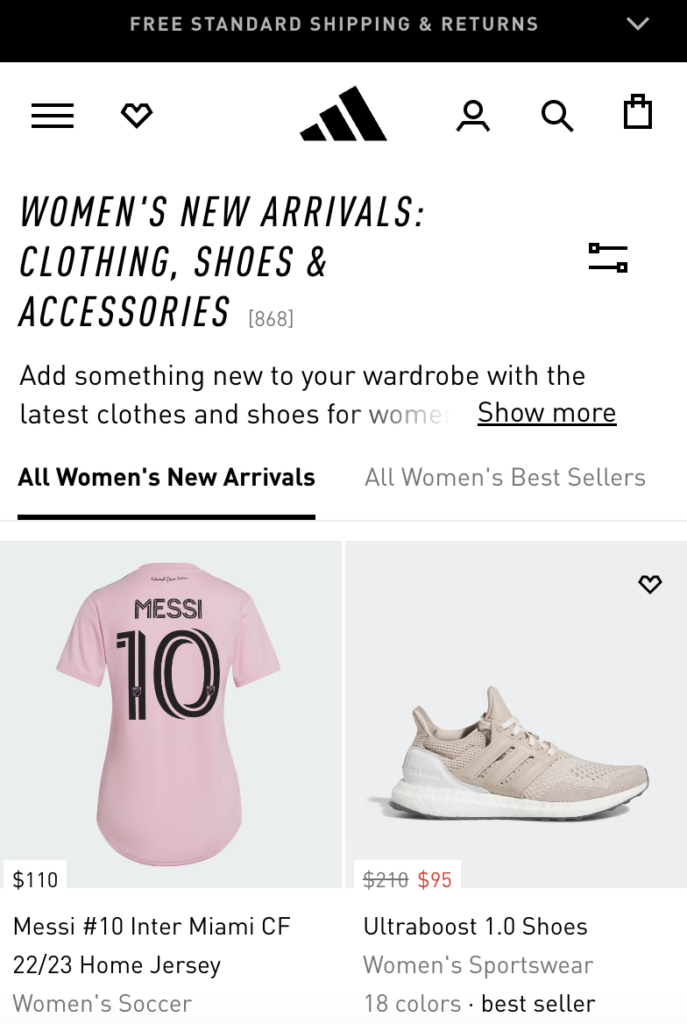Open the shopping bag icon

tap(637, 113)
